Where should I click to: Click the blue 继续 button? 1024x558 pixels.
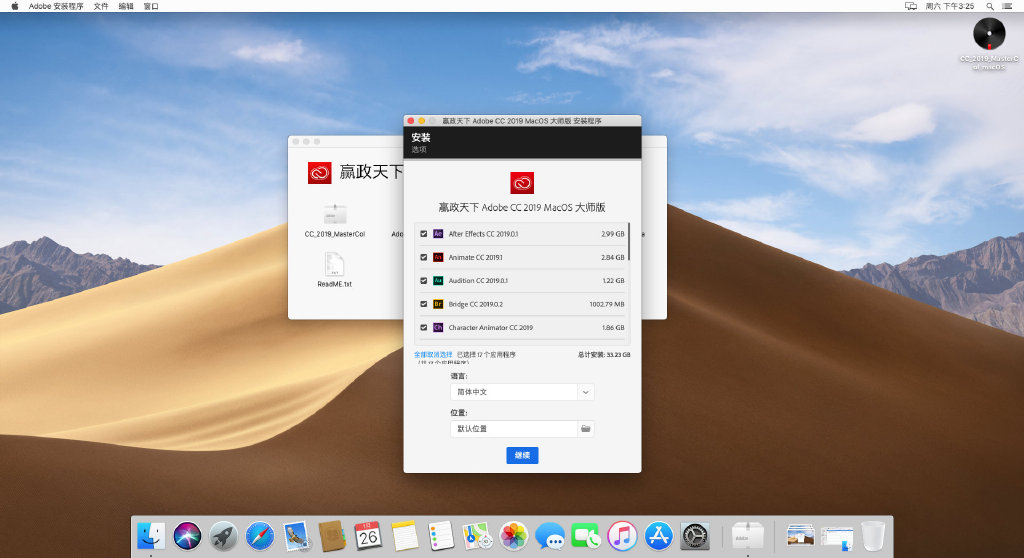[x=522, y=455]
